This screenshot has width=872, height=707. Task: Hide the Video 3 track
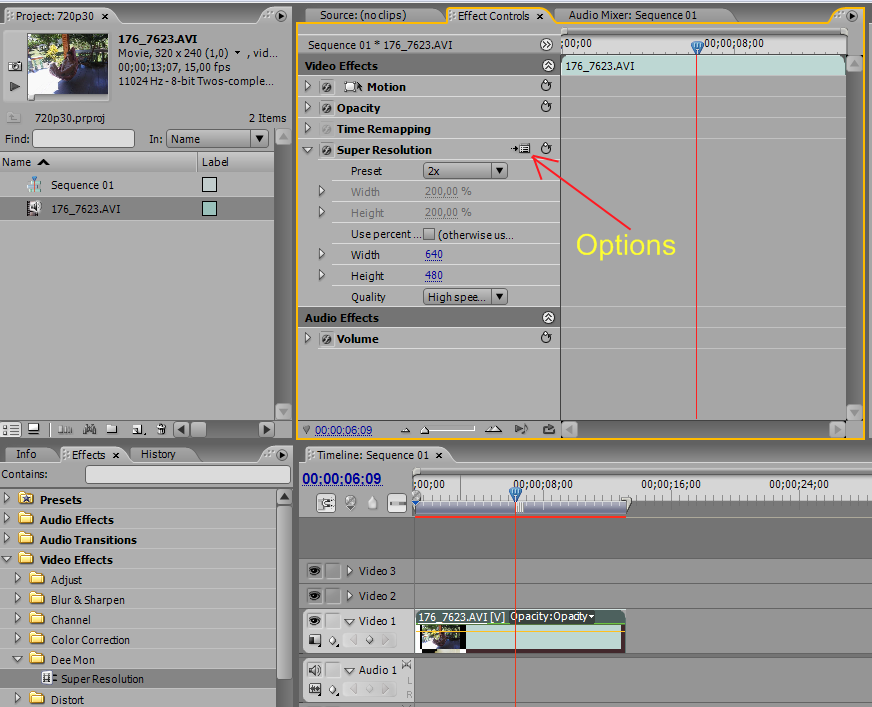click(x=314, y=571)
